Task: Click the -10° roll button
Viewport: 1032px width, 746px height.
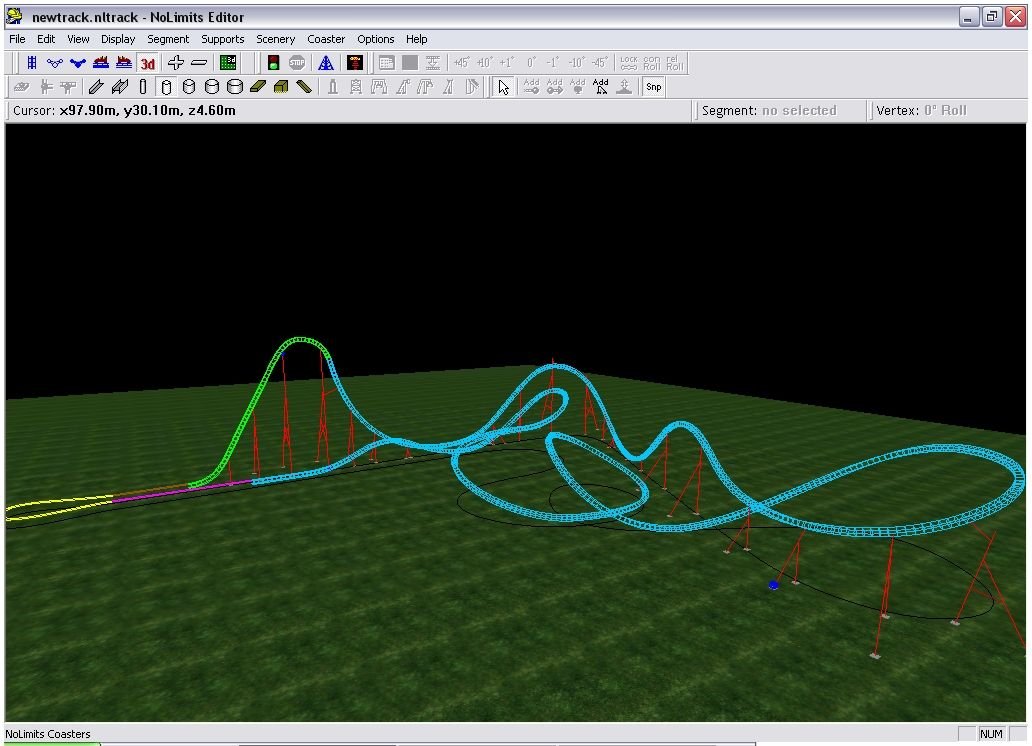Action: pos(577,63)
